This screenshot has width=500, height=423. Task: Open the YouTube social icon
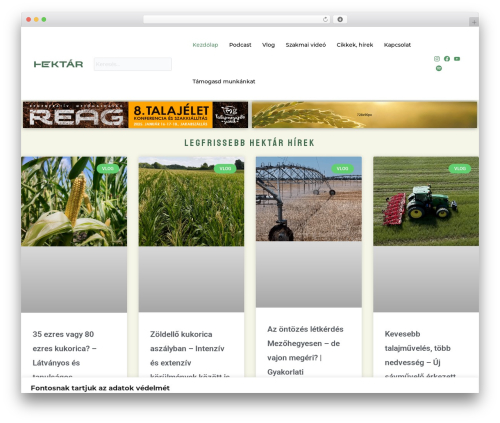(x=457, y=59)
